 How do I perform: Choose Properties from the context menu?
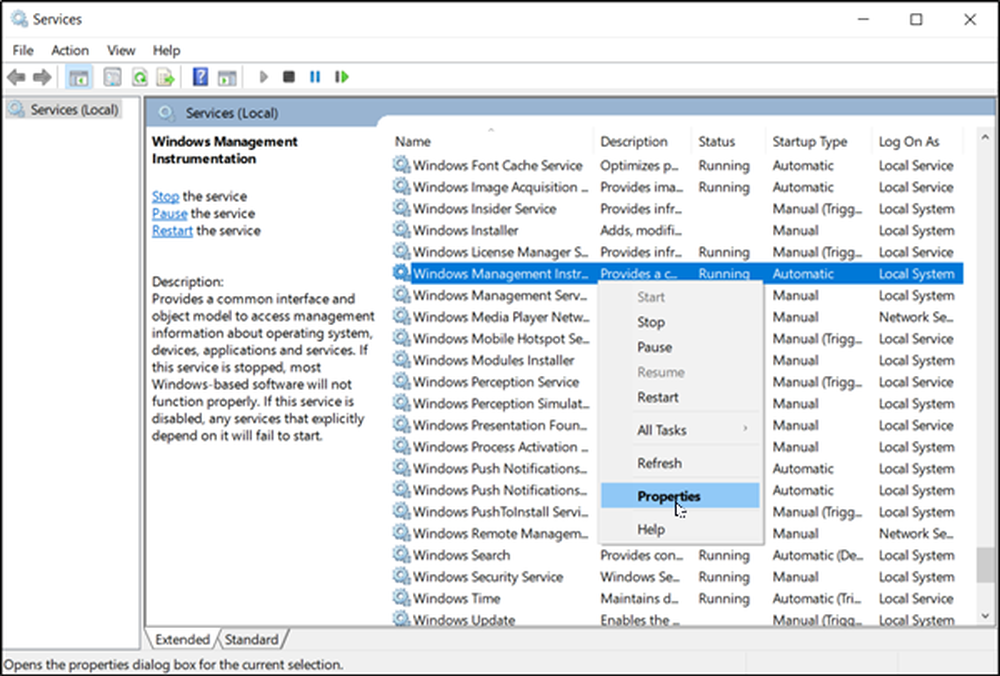pos(668,496)
